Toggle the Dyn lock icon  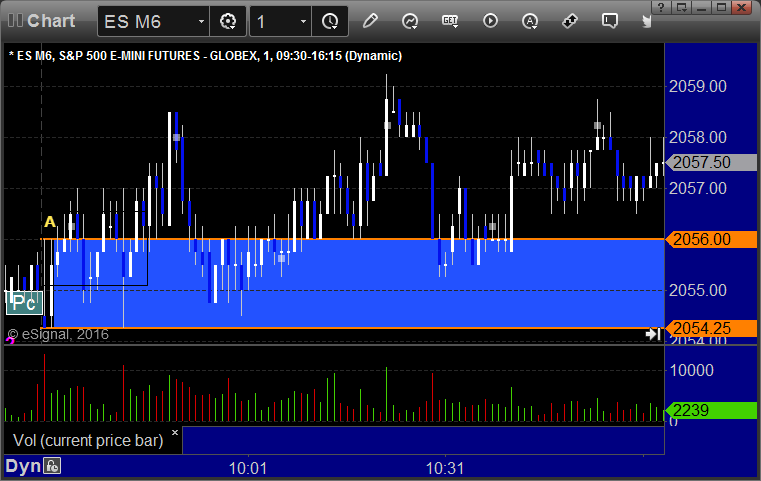52,466
